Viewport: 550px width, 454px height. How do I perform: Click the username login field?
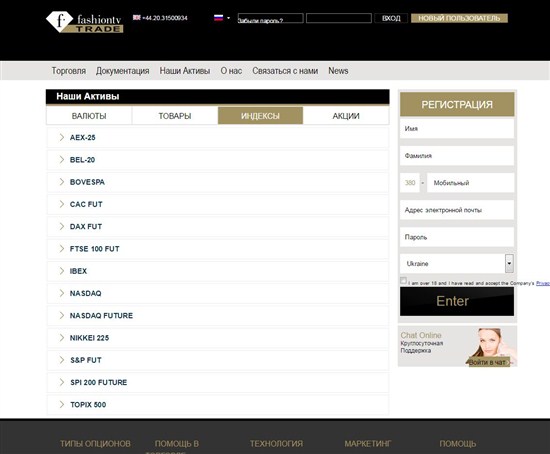click(x=270, y=18)
